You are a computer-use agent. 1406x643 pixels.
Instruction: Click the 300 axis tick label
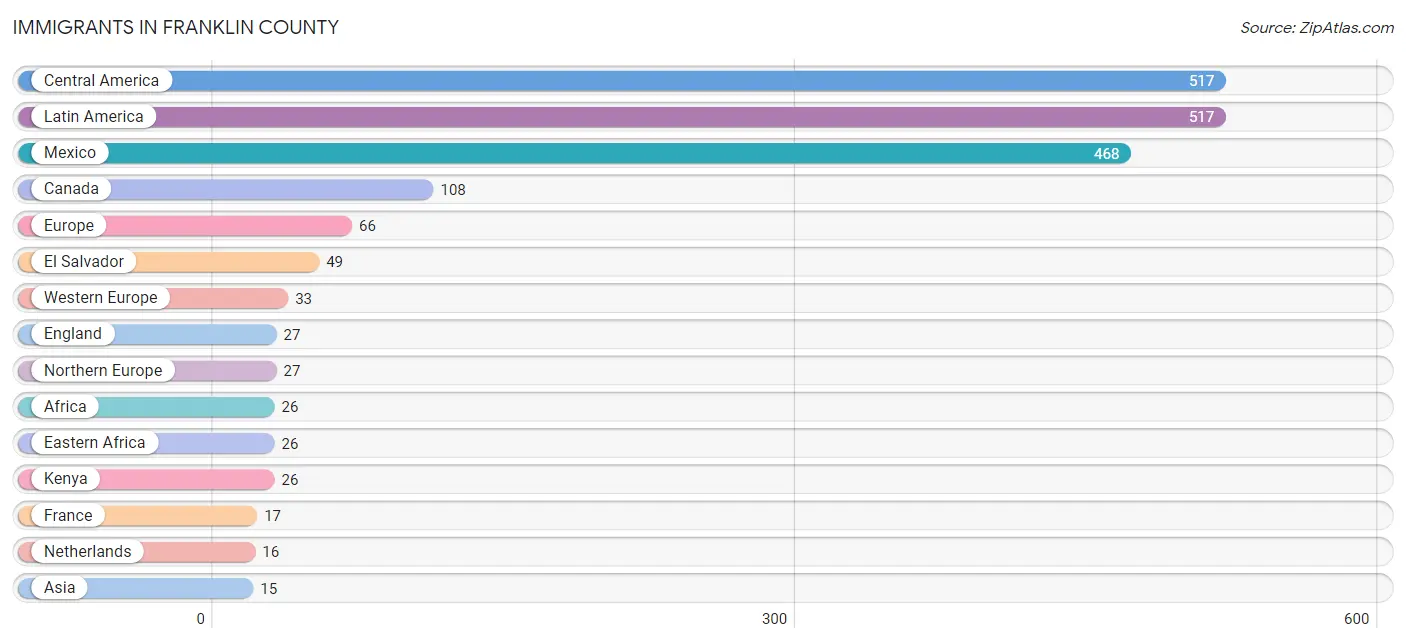(775, 619)
